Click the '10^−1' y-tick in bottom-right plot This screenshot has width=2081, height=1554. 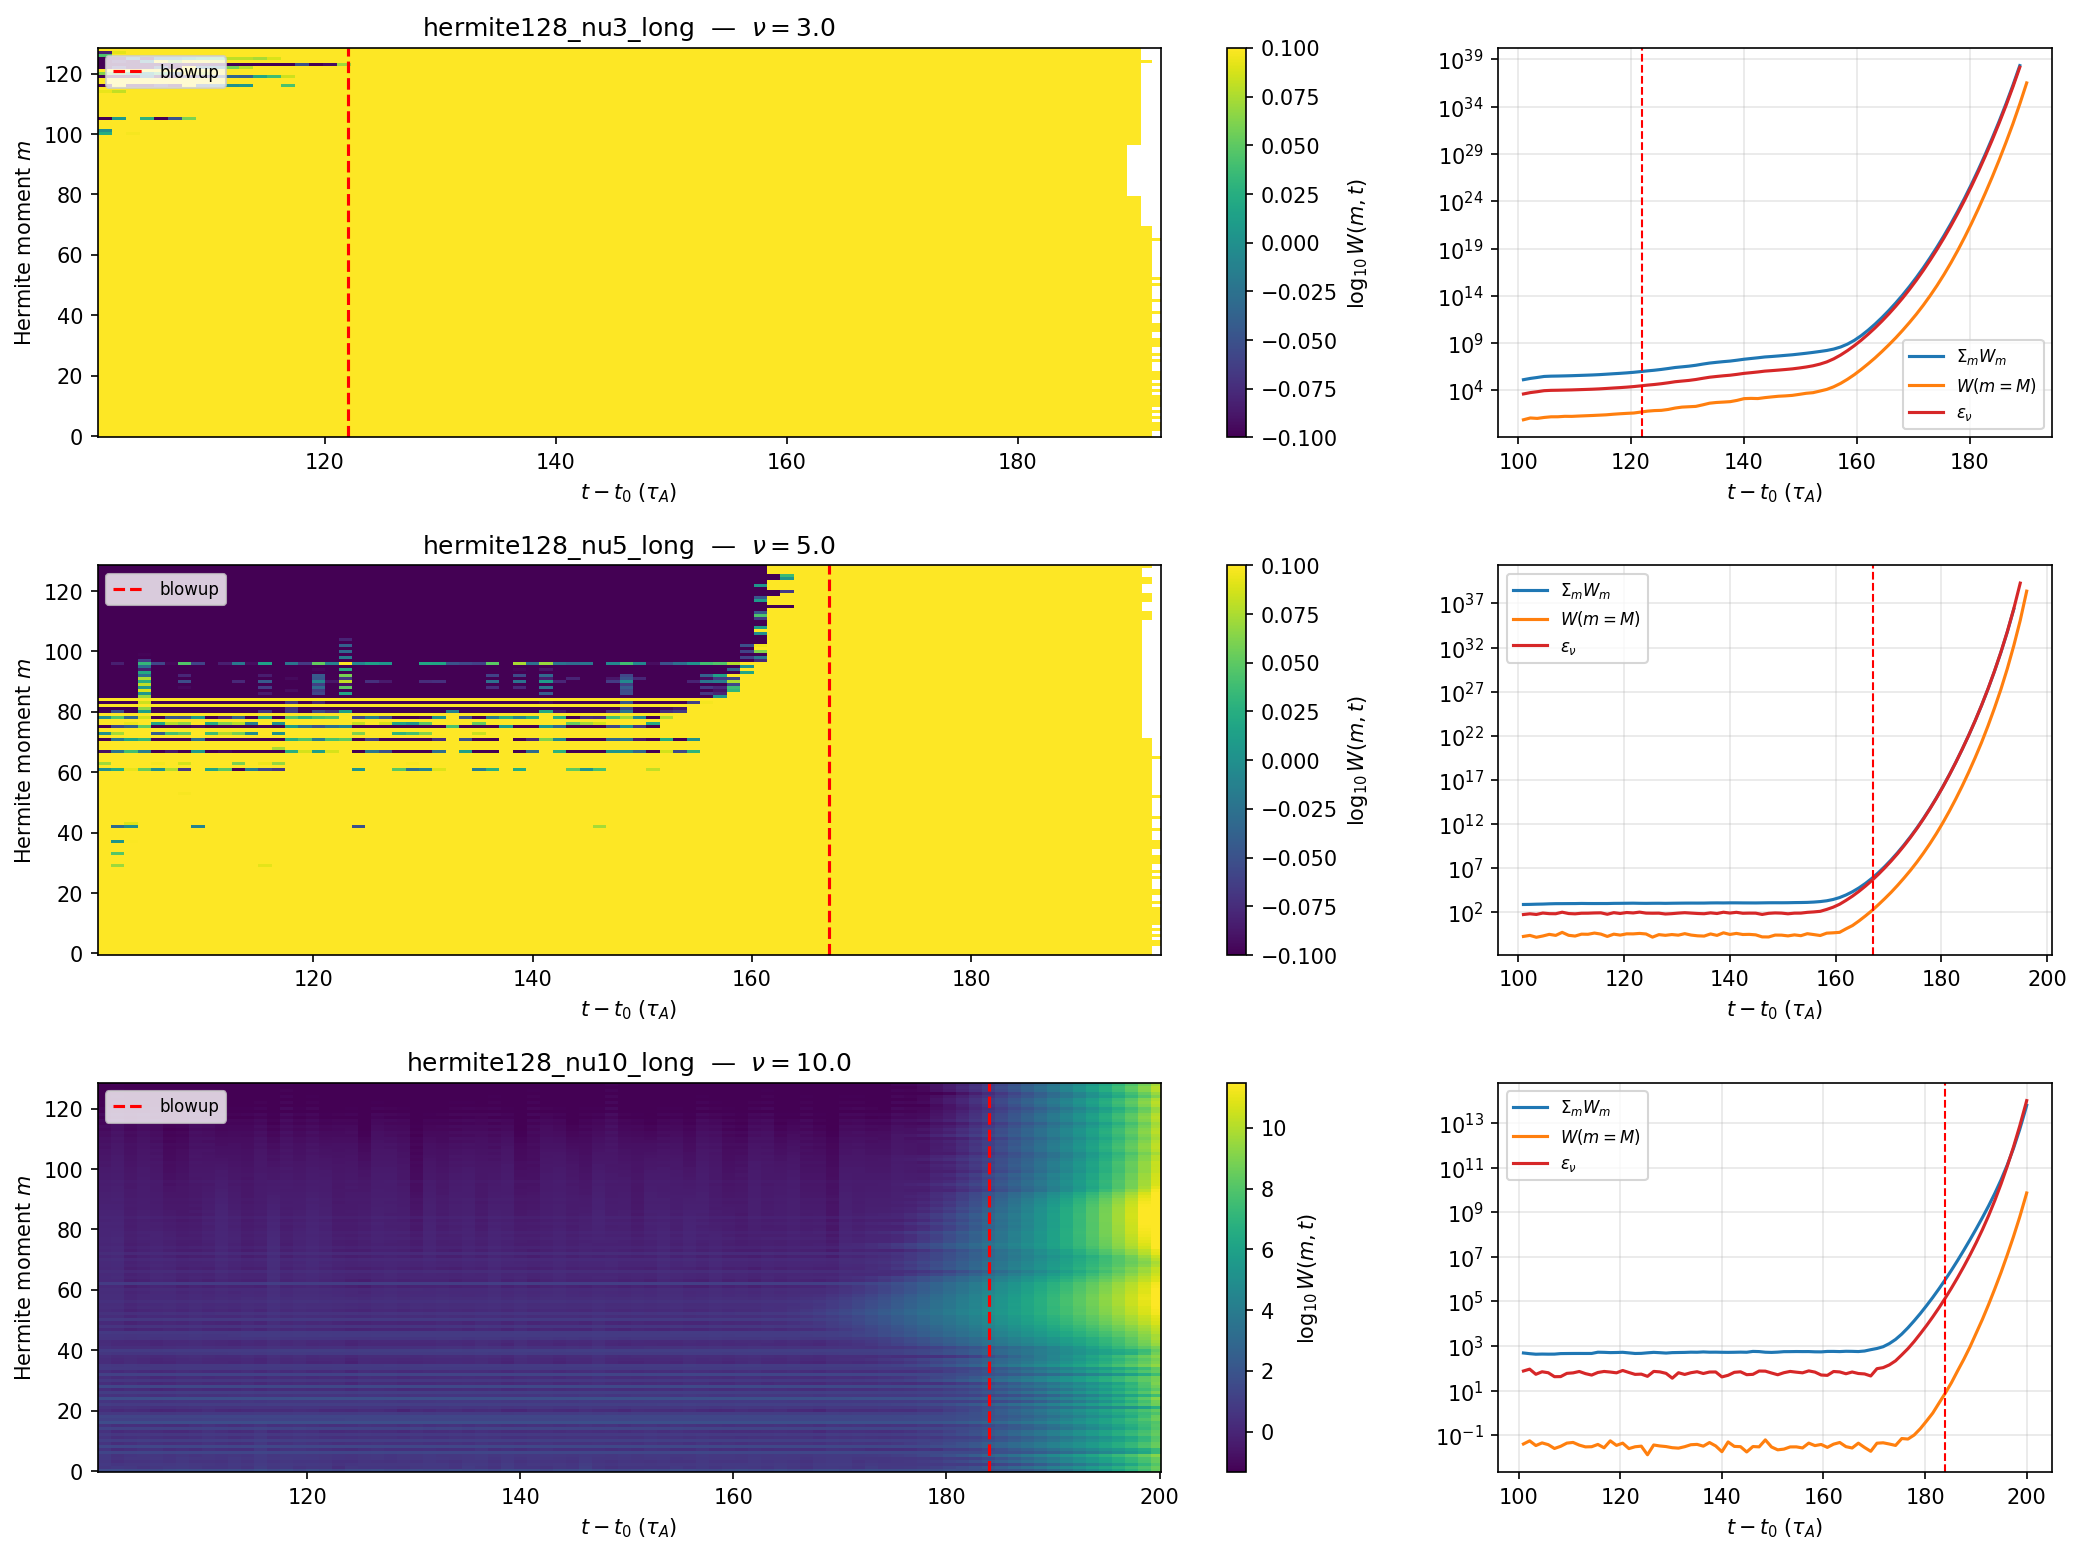coord(1461,1436)
